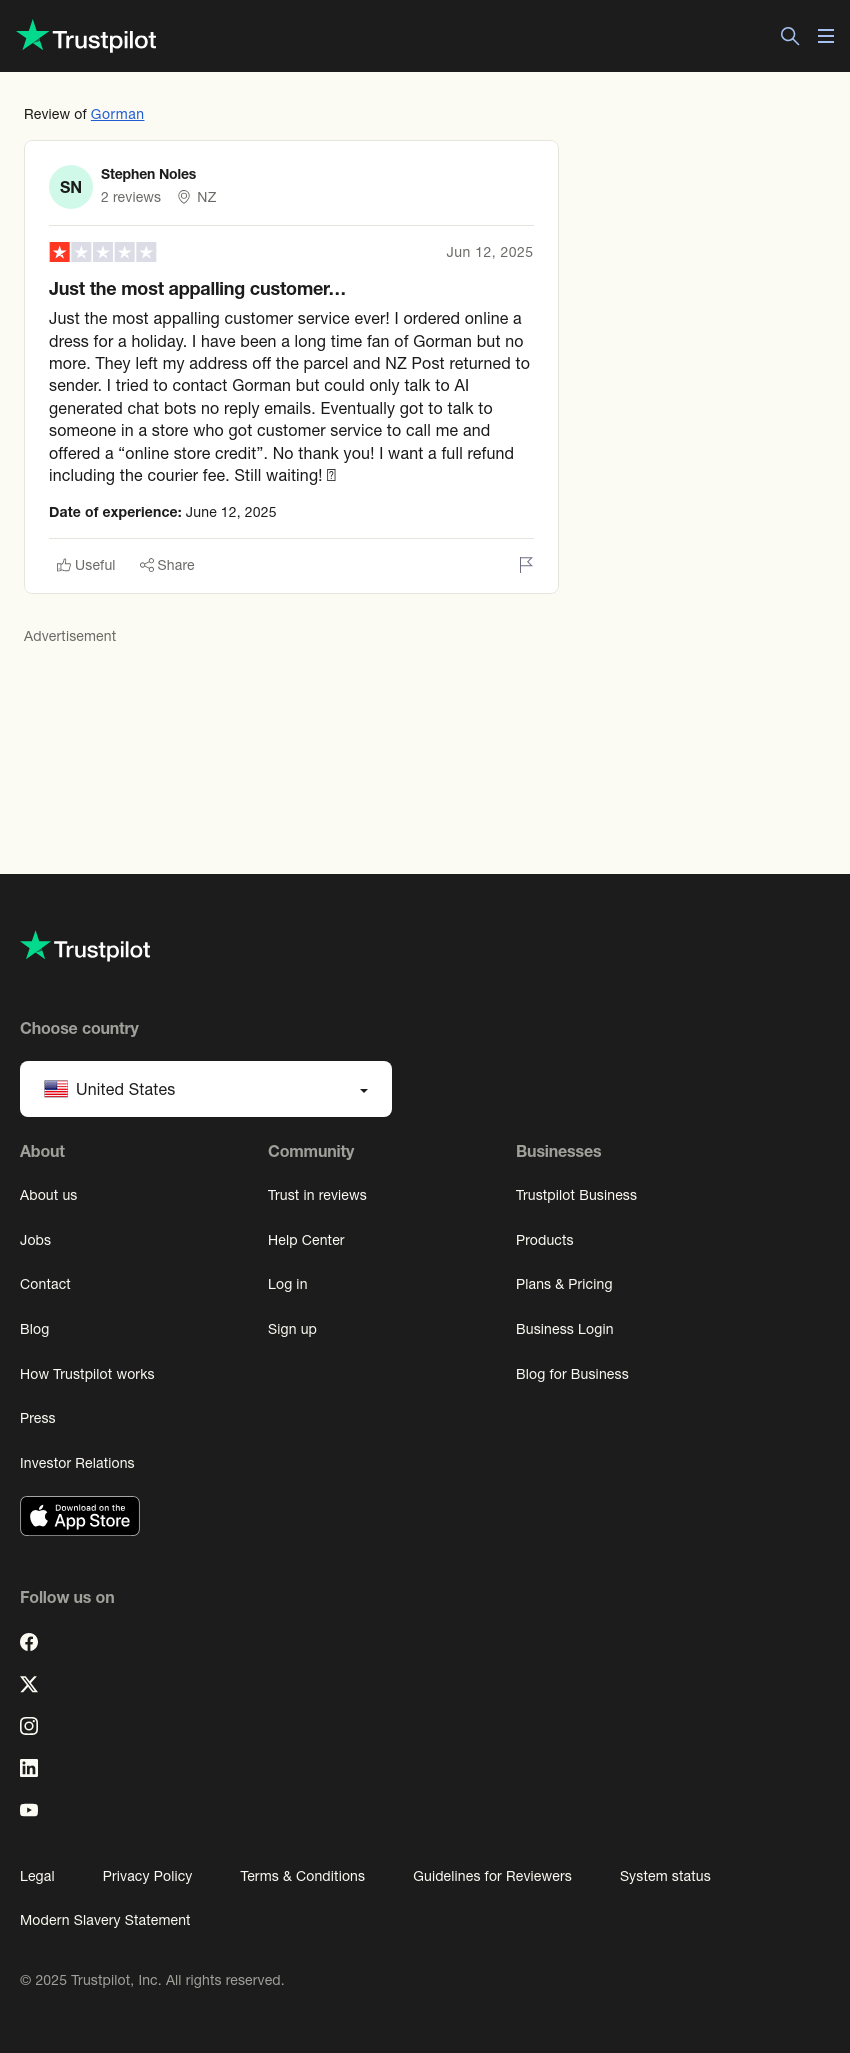
Task: Open Stephen Noles reviewer profile
Action: (148, 174)
